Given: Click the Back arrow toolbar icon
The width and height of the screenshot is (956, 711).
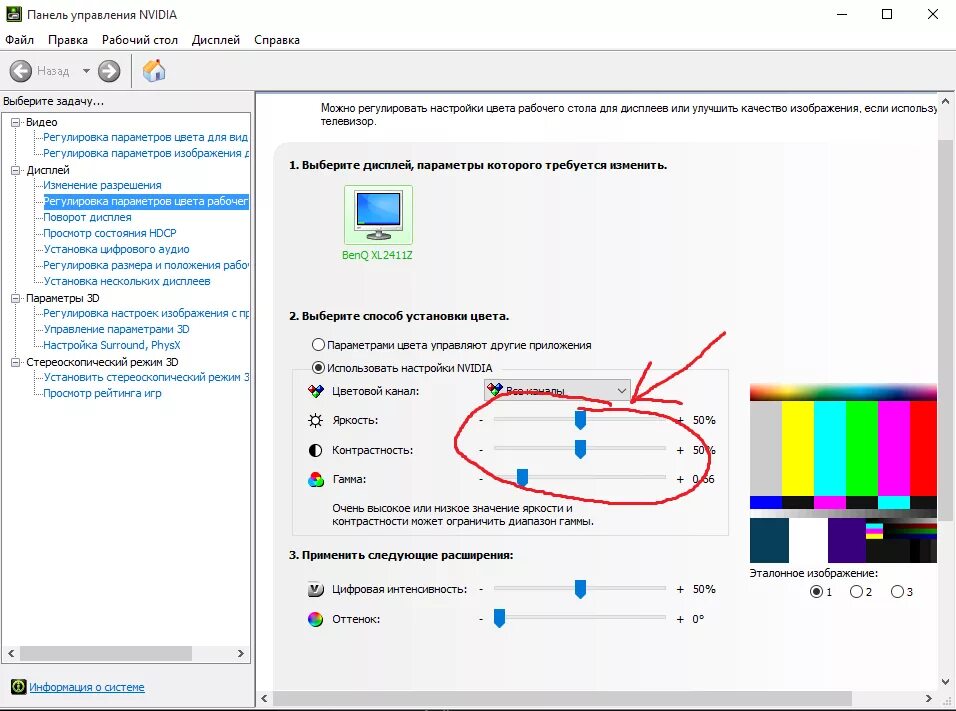Looking at the screenshot, I should pyautogui.click(x=21, y=71).
